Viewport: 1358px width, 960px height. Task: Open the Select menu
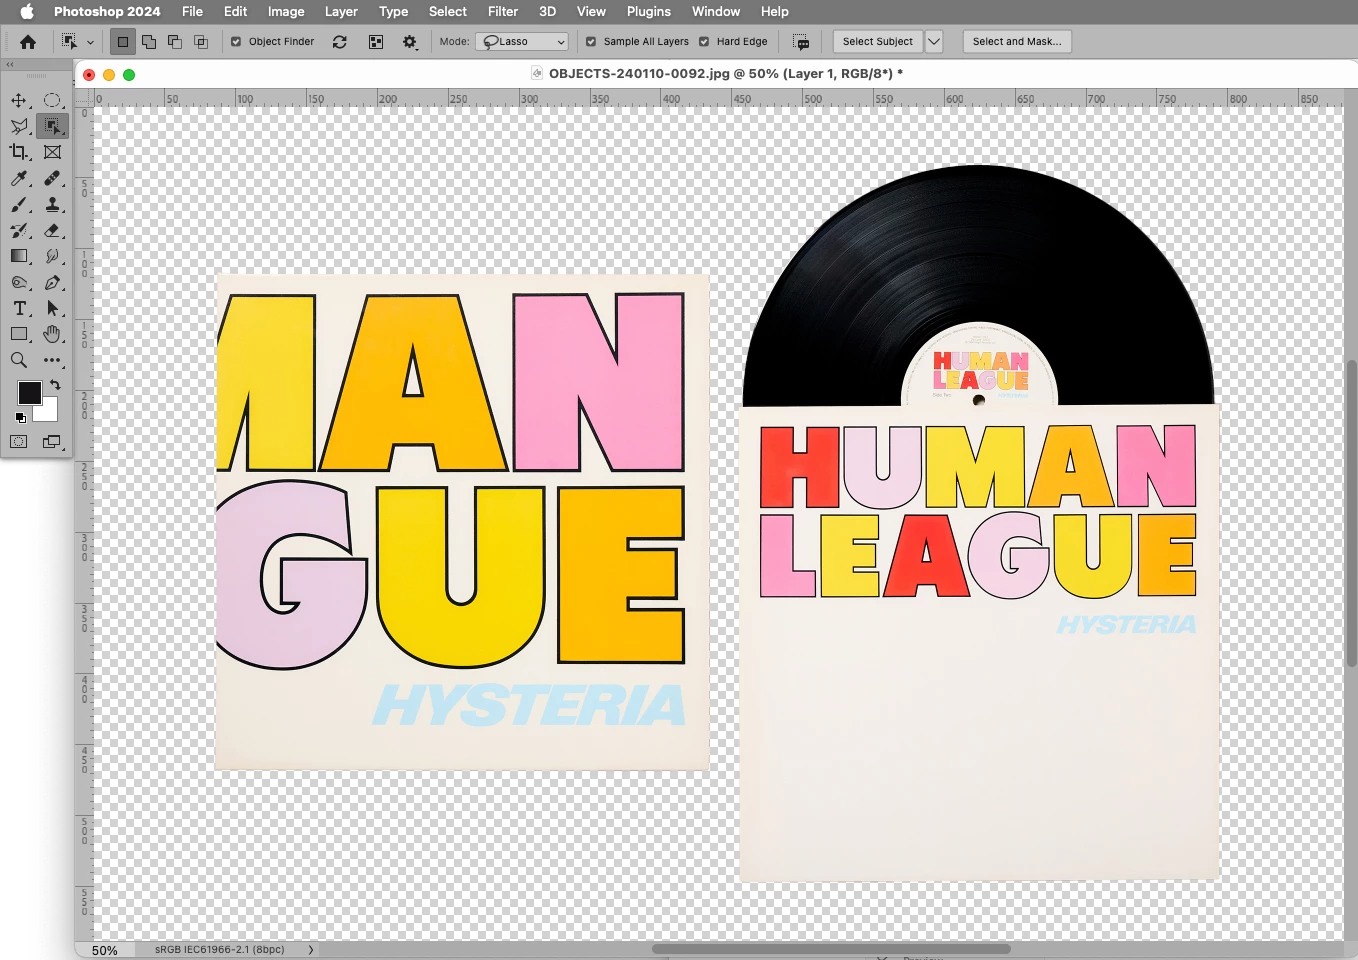click(x=448, y=11)
